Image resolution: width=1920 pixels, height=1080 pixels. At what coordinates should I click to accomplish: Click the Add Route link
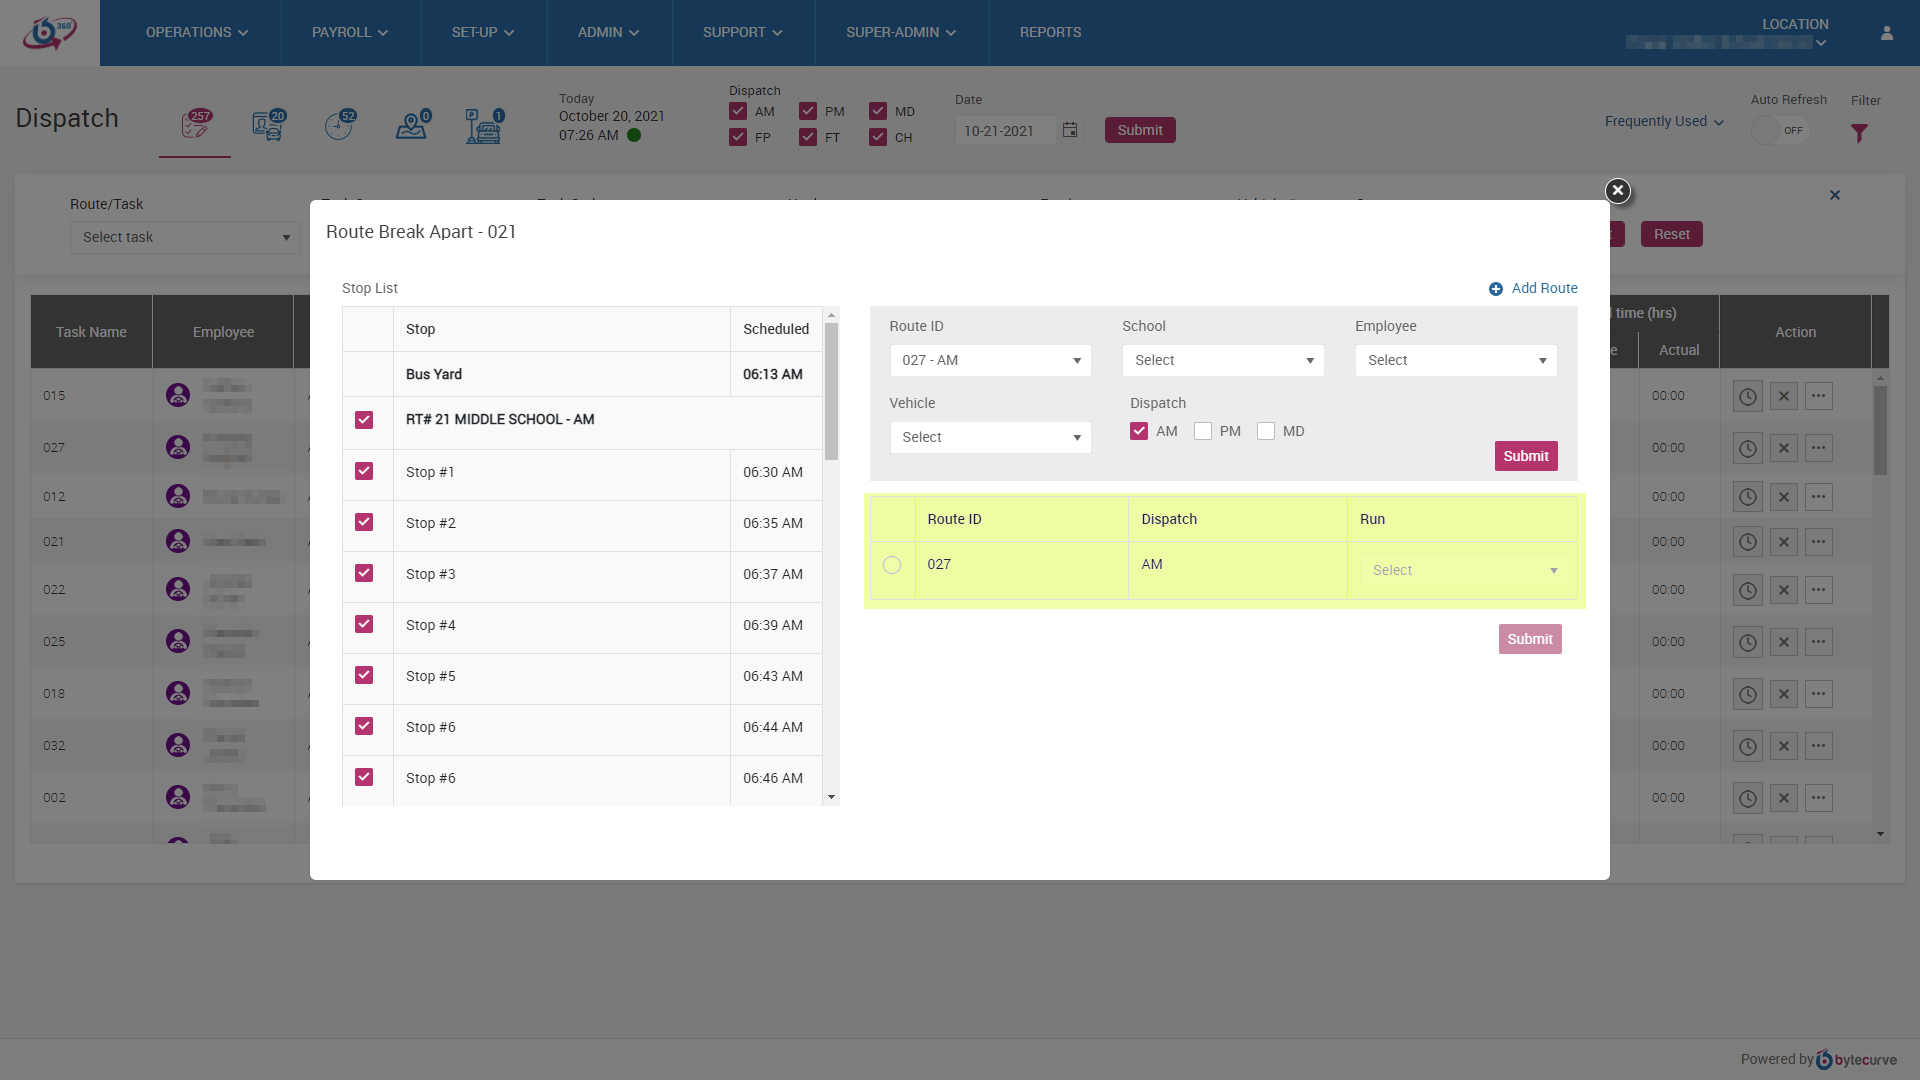(x=1544, y=288)
